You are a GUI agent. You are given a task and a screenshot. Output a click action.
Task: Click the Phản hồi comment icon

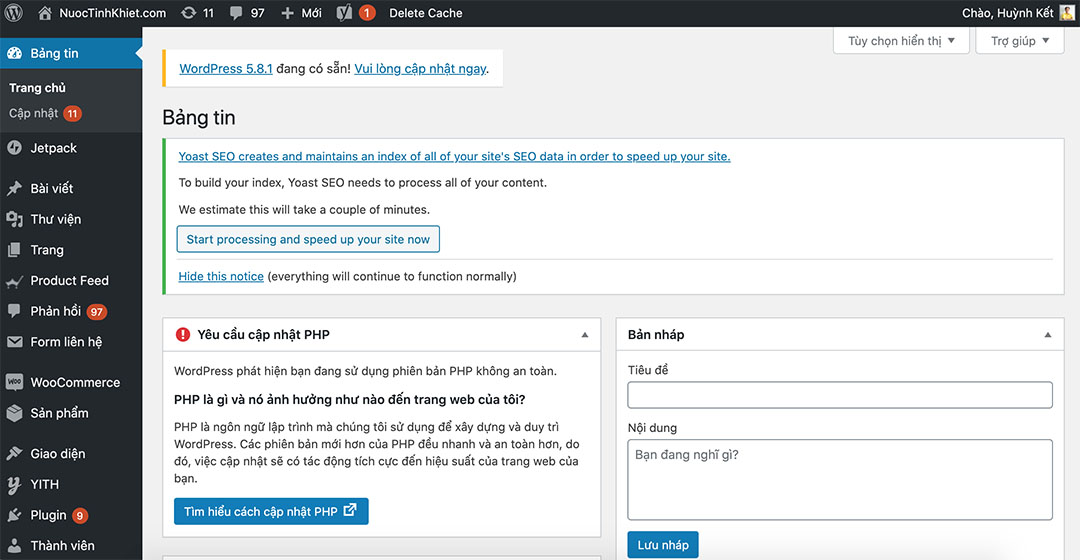pyautogui.click(x=14, y=311)
